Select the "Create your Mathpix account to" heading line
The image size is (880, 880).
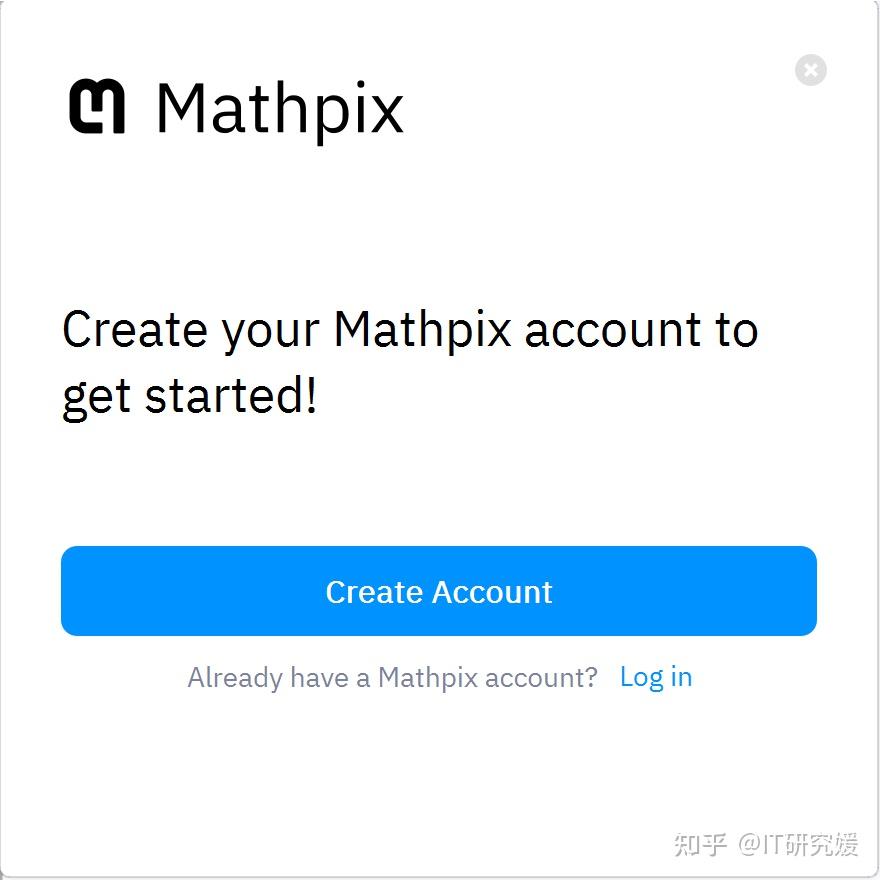click(410, 330)
